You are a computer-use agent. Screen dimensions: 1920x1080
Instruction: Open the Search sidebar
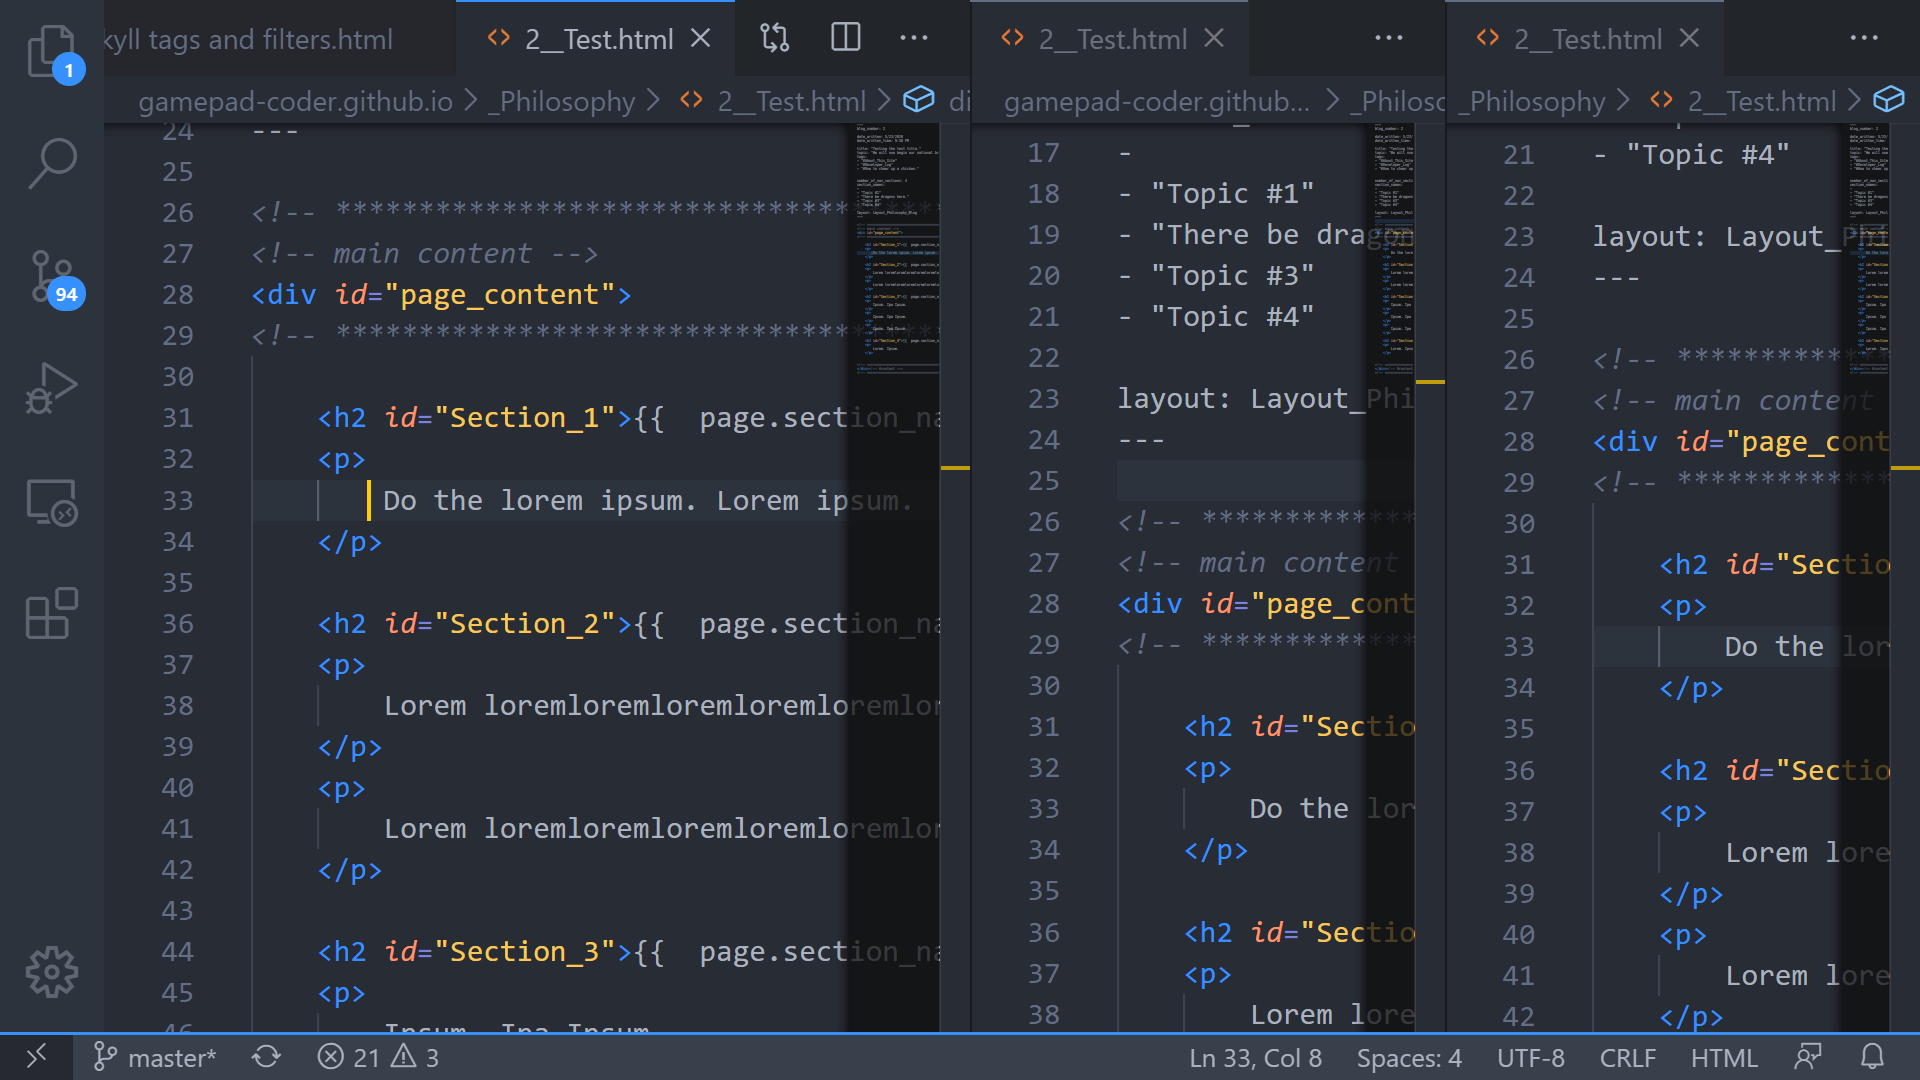pyautogui.click(x=51, y=162)
